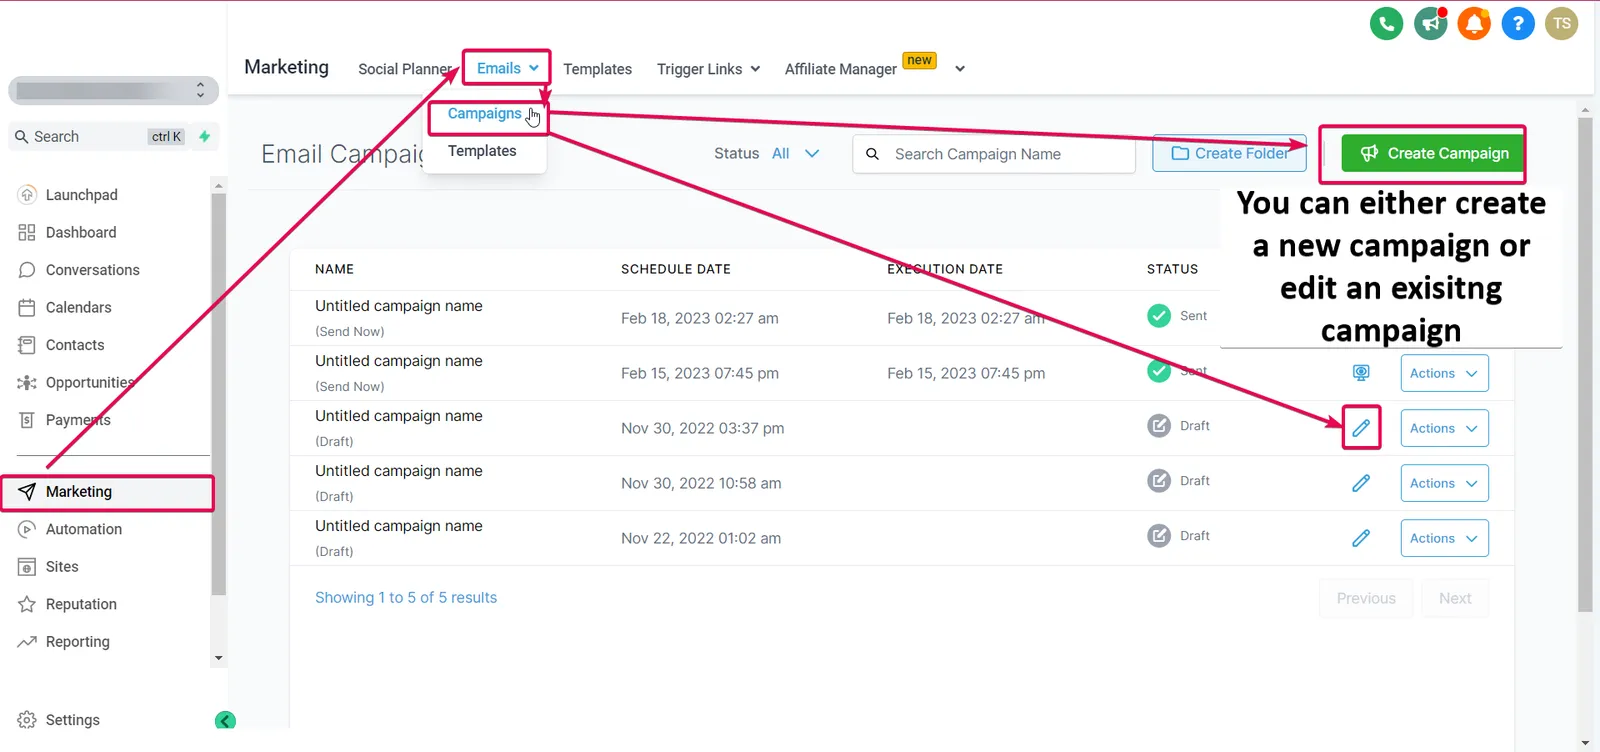Open the Templates tab in top navigation
The height and width of the screenshot is (752, 1600).
597,69
